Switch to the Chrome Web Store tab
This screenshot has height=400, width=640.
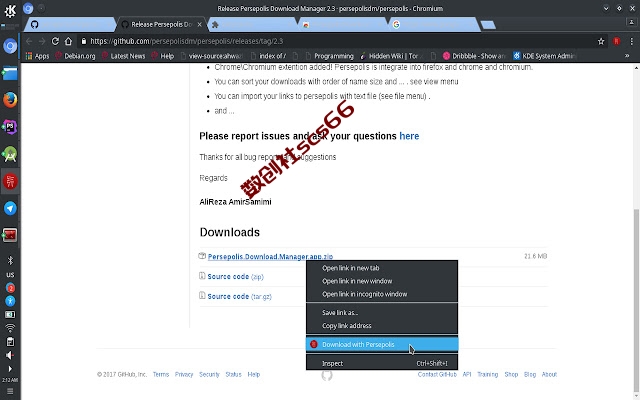tap(344, 24)
